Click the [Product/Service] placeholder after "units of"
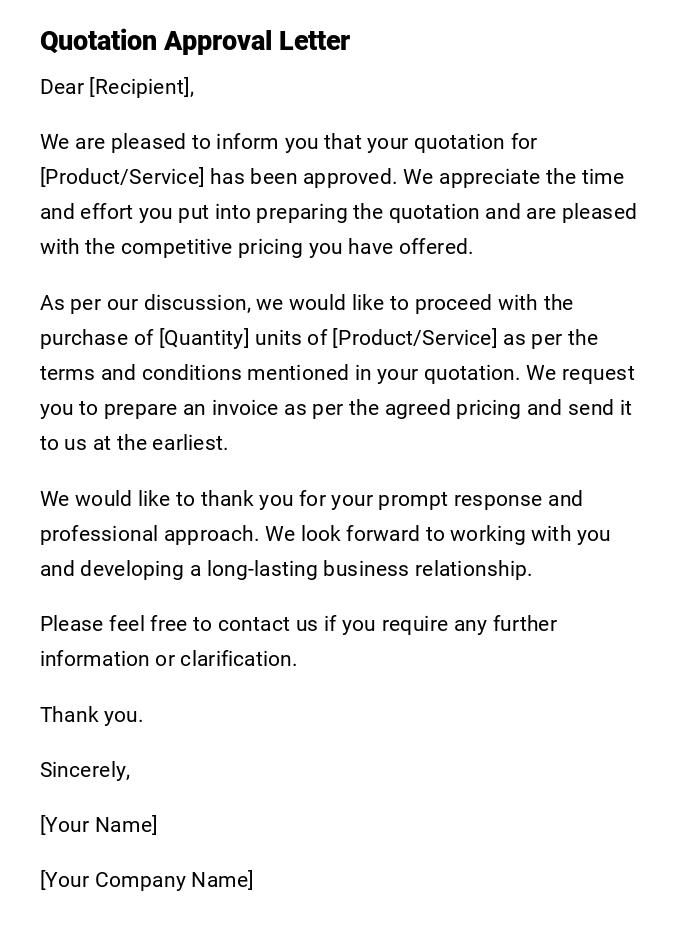This screenshot has height=942, width=700. [415, 338]
